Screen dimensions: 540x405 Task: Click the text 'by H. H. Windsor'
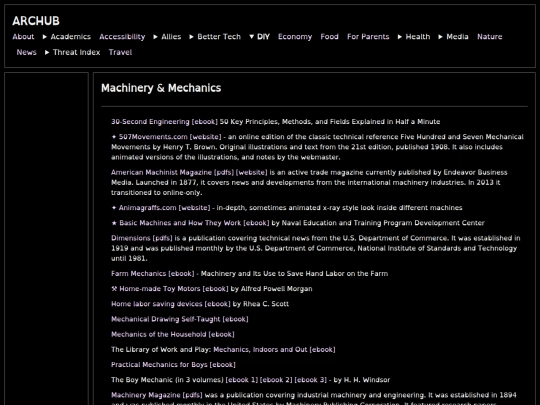point(362,380)
